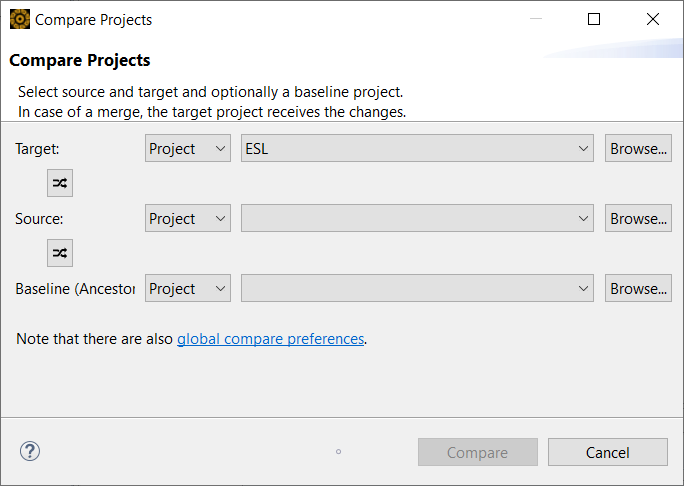This screenshot has height=486, width=684.
Task: Maximize the Compare Projects dialog
Action: point(594,19)
